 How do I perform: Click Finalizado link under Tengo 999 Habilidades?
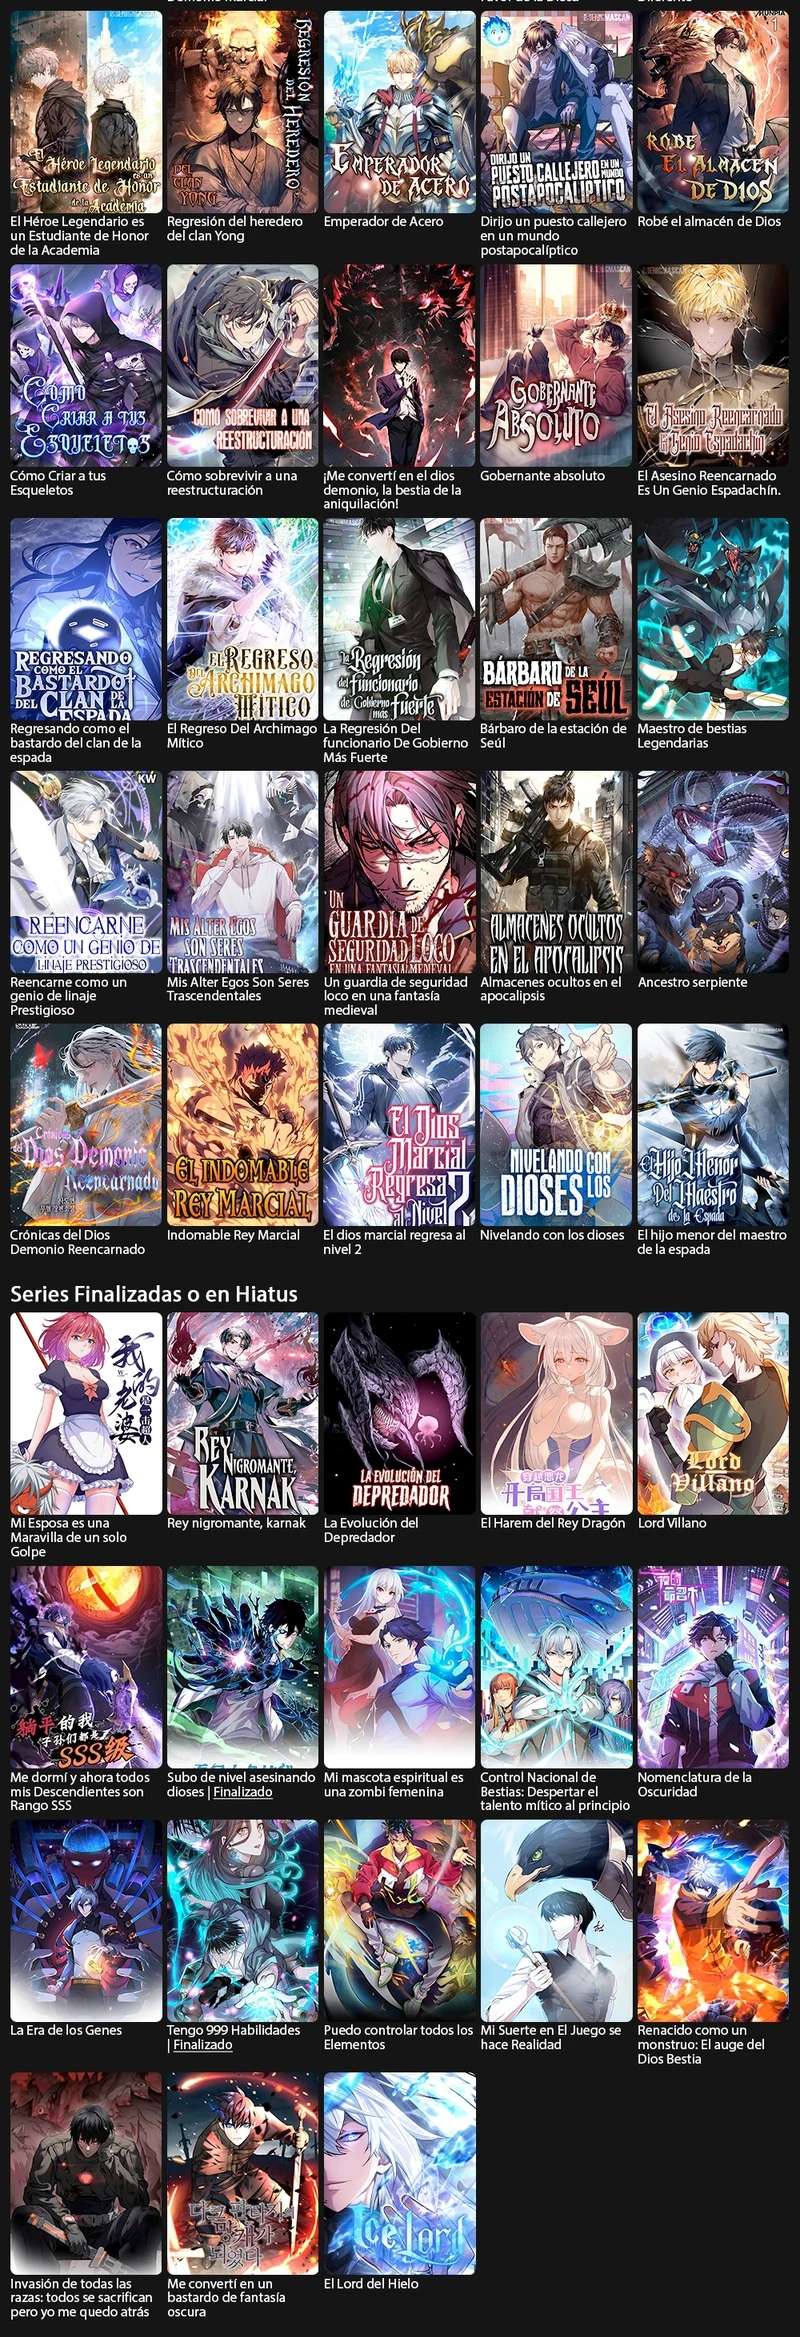pyautogui.click(x=203, y=2045)
